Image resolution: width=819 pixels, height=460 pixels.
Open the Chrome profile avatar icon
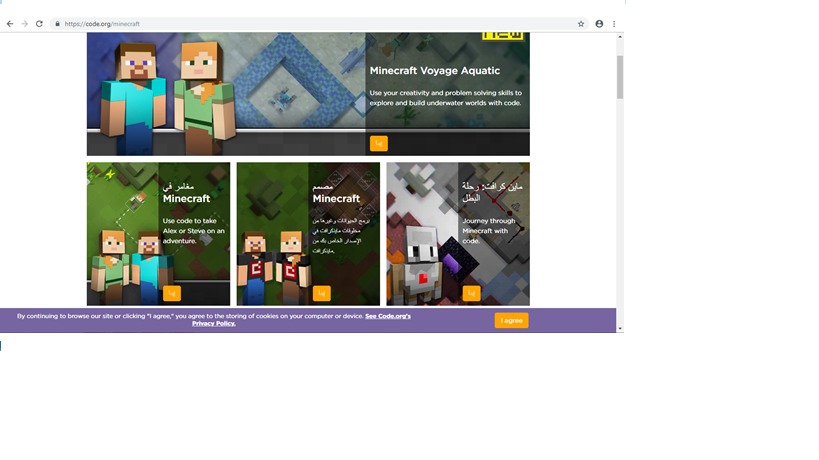pos(599,24)
